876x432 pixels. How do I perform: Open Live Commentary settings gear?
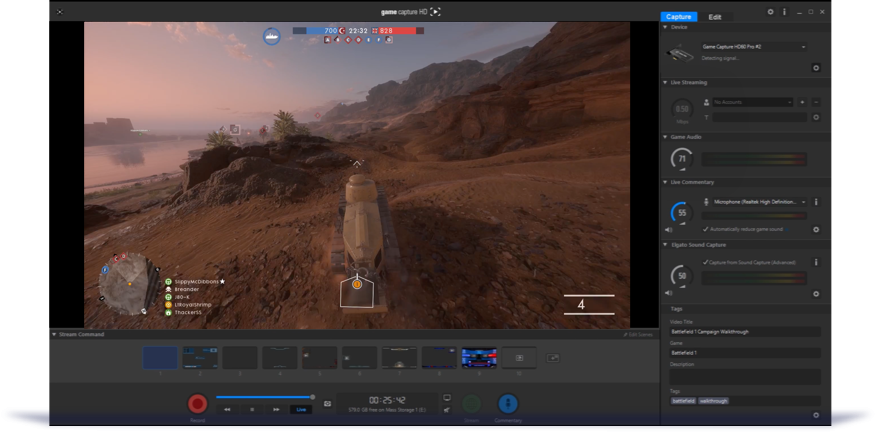point(816,230)
